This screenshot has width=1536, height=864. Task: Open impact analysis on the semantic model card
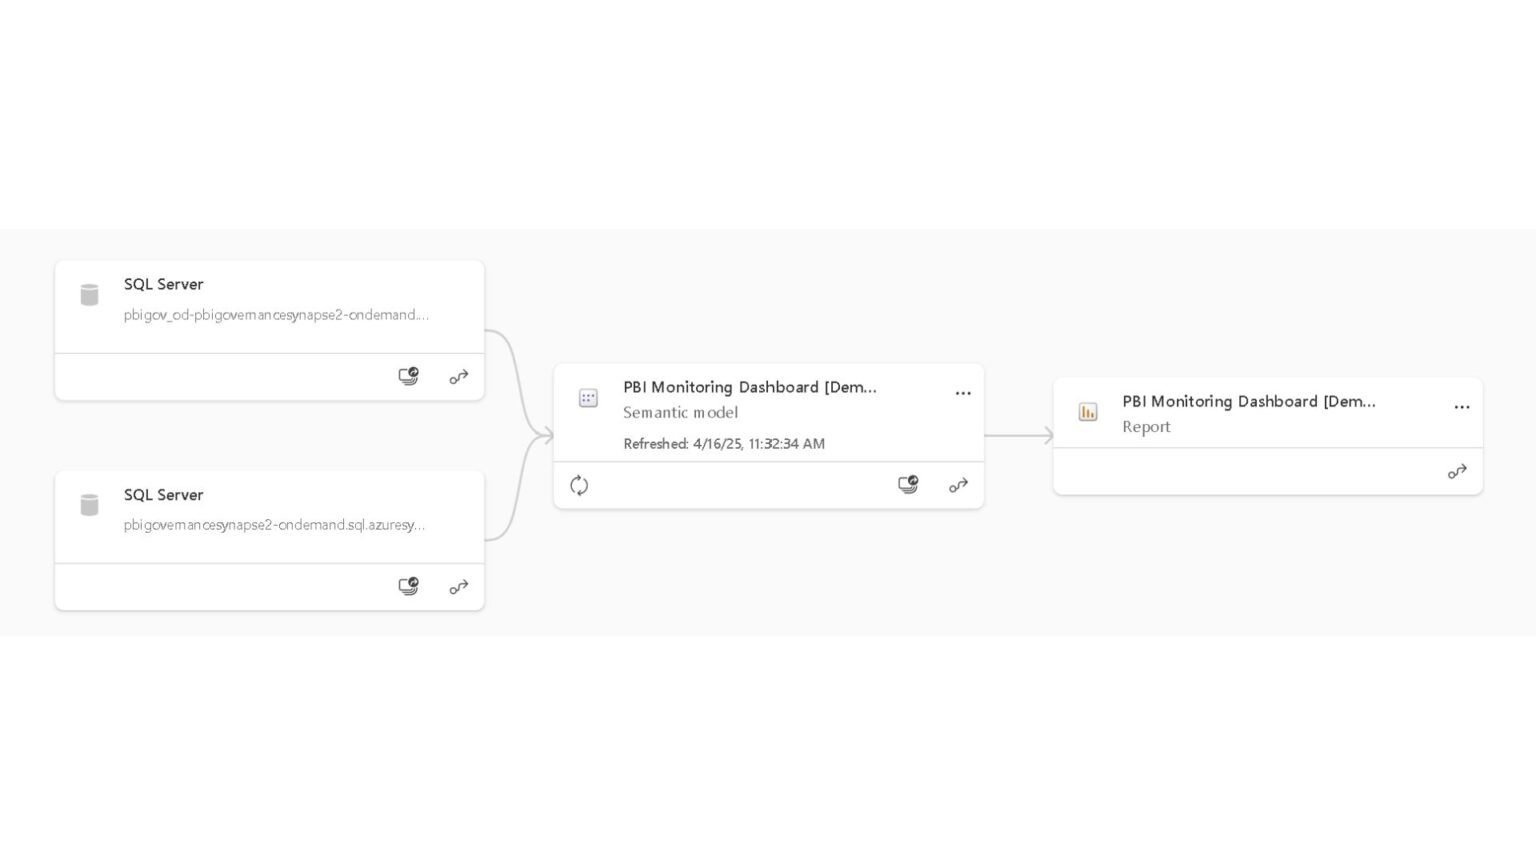point(907,484)
